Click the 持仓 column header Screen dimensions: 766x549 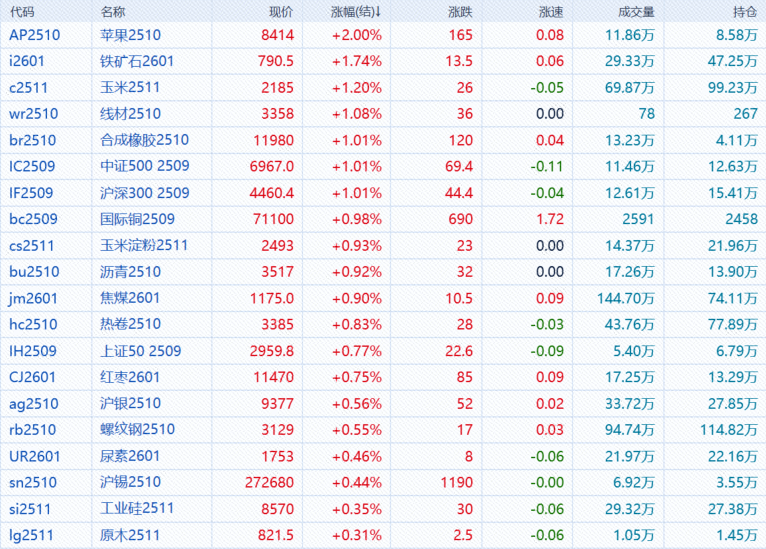click(744, 12)
